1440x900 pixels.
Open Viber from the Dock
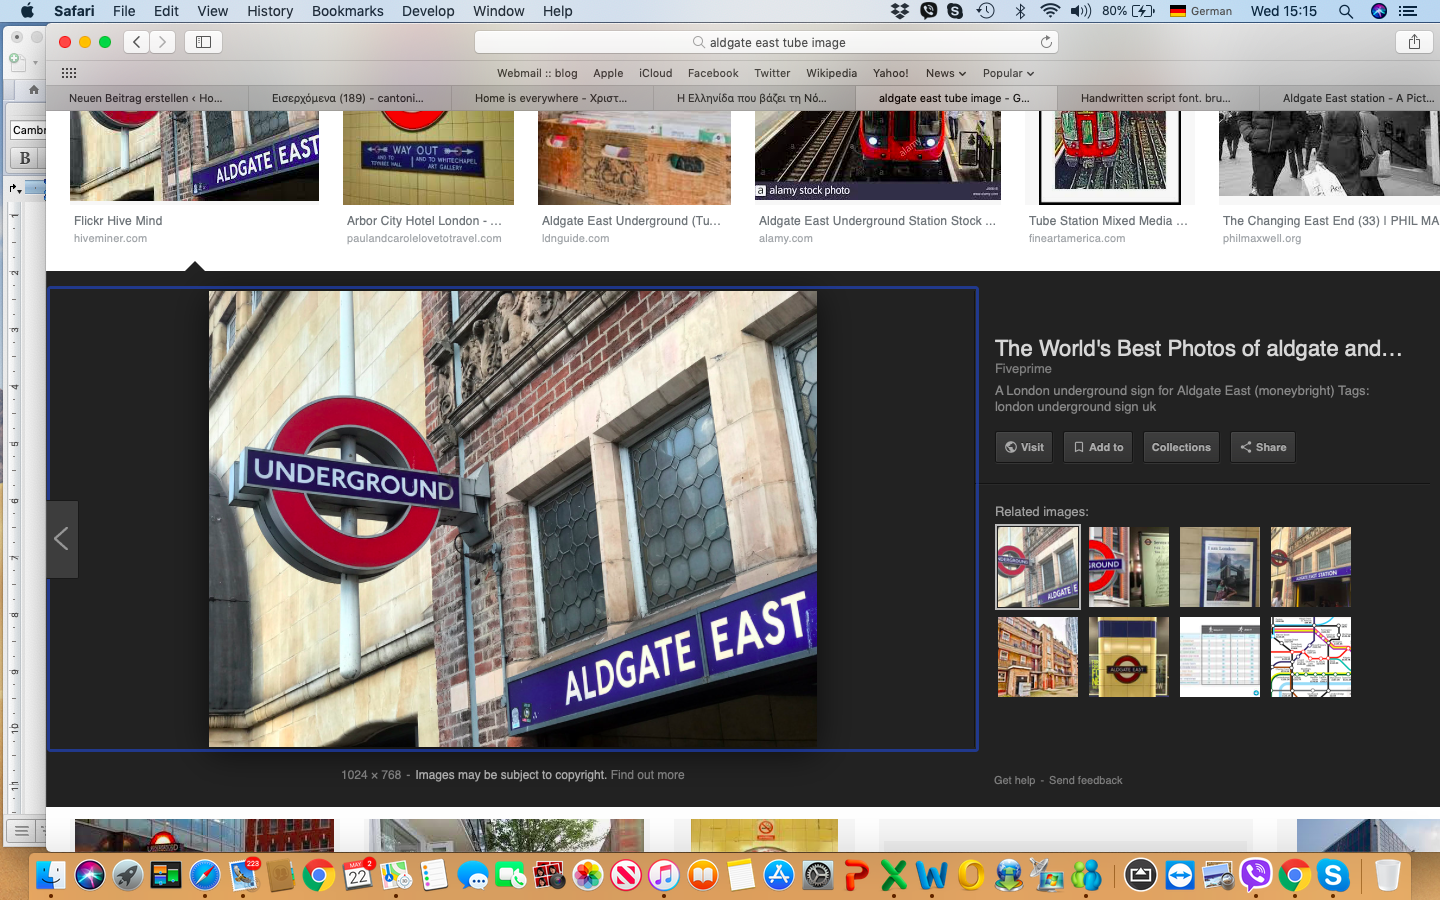point(1255,876)
